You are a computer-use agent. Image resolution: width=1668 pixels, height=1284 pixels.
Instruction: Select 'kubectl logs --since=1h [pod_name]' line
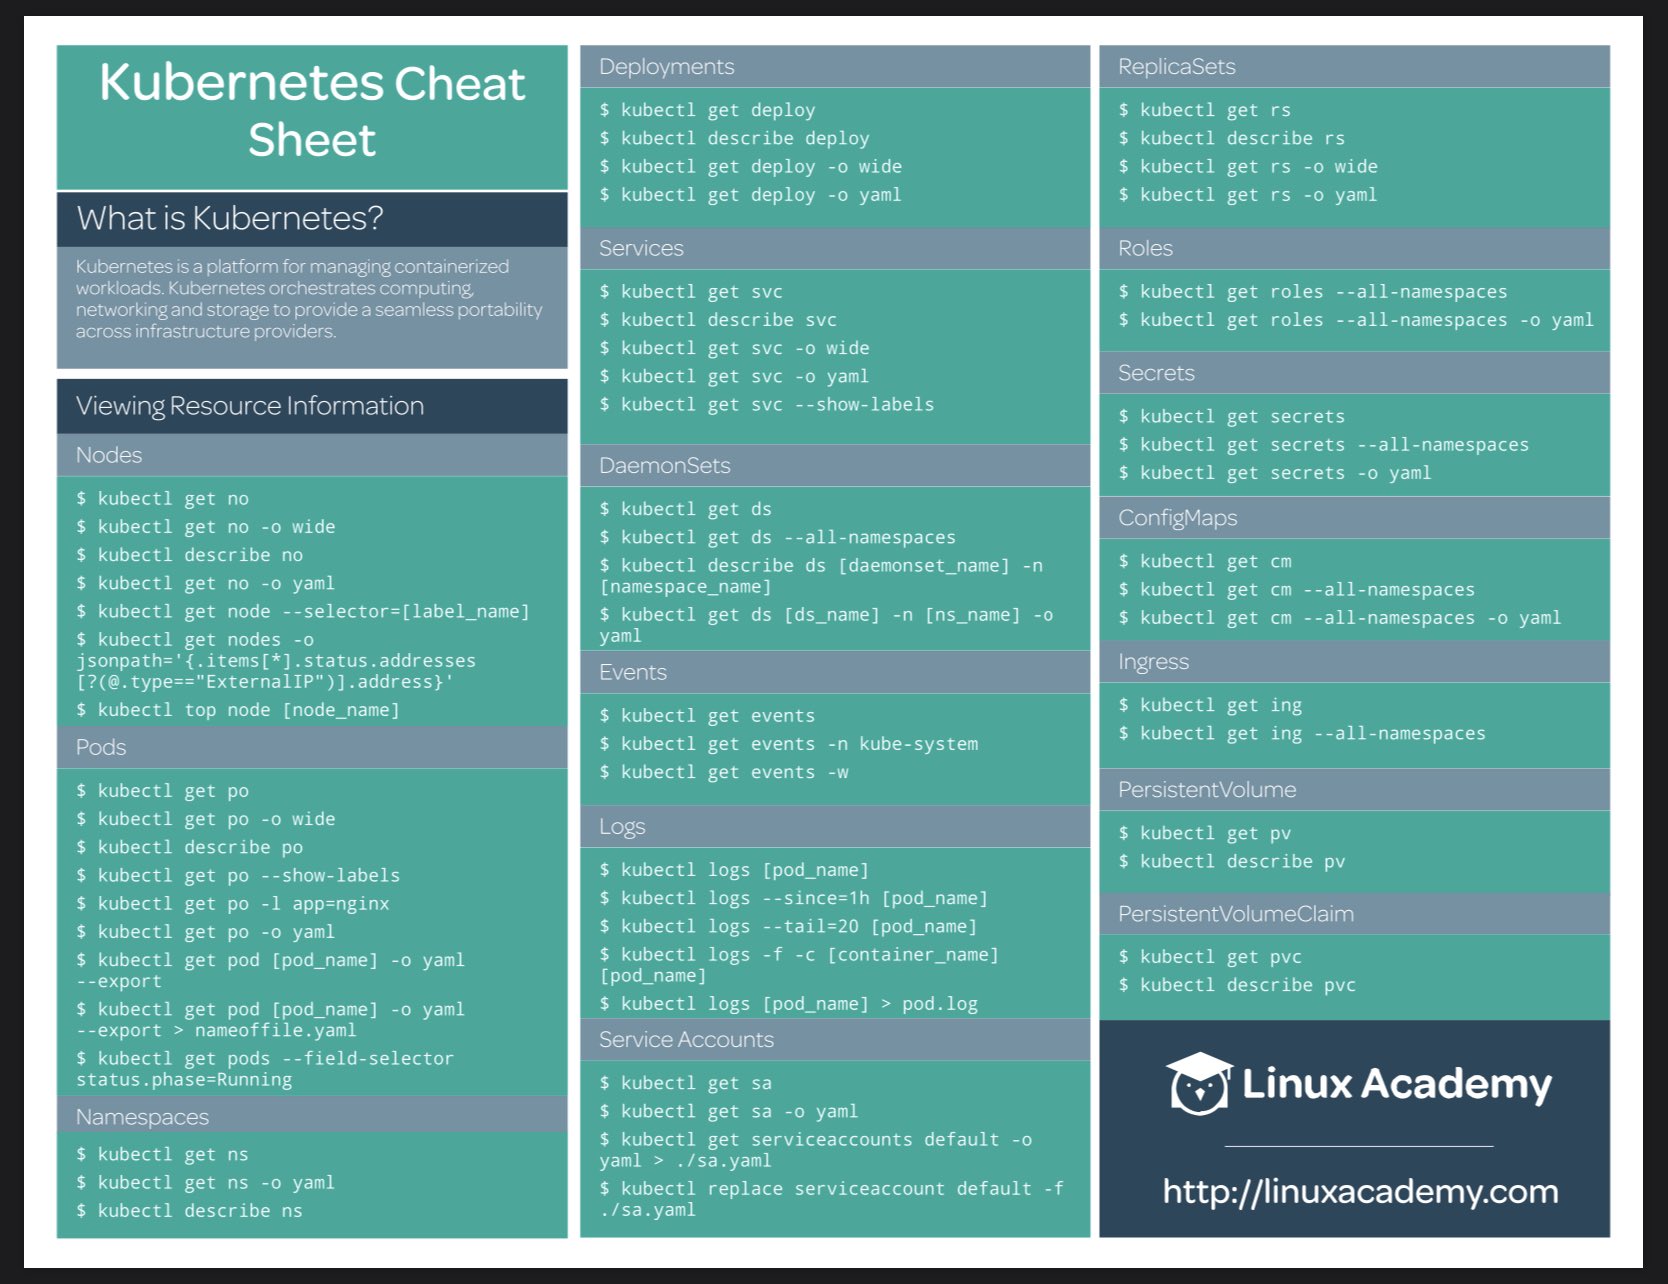pos(794,898)
